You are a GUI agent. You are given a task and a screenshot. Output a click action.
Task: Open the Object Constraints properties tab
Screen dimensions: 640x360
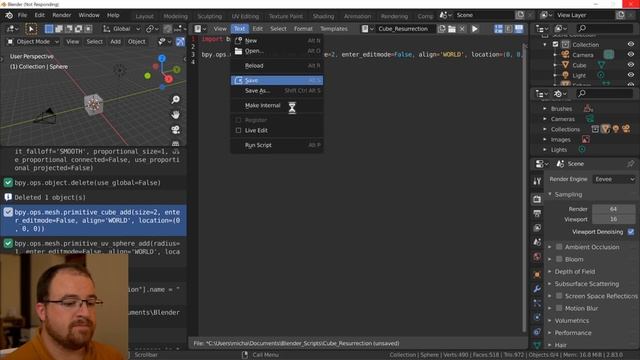coord(537,331)
